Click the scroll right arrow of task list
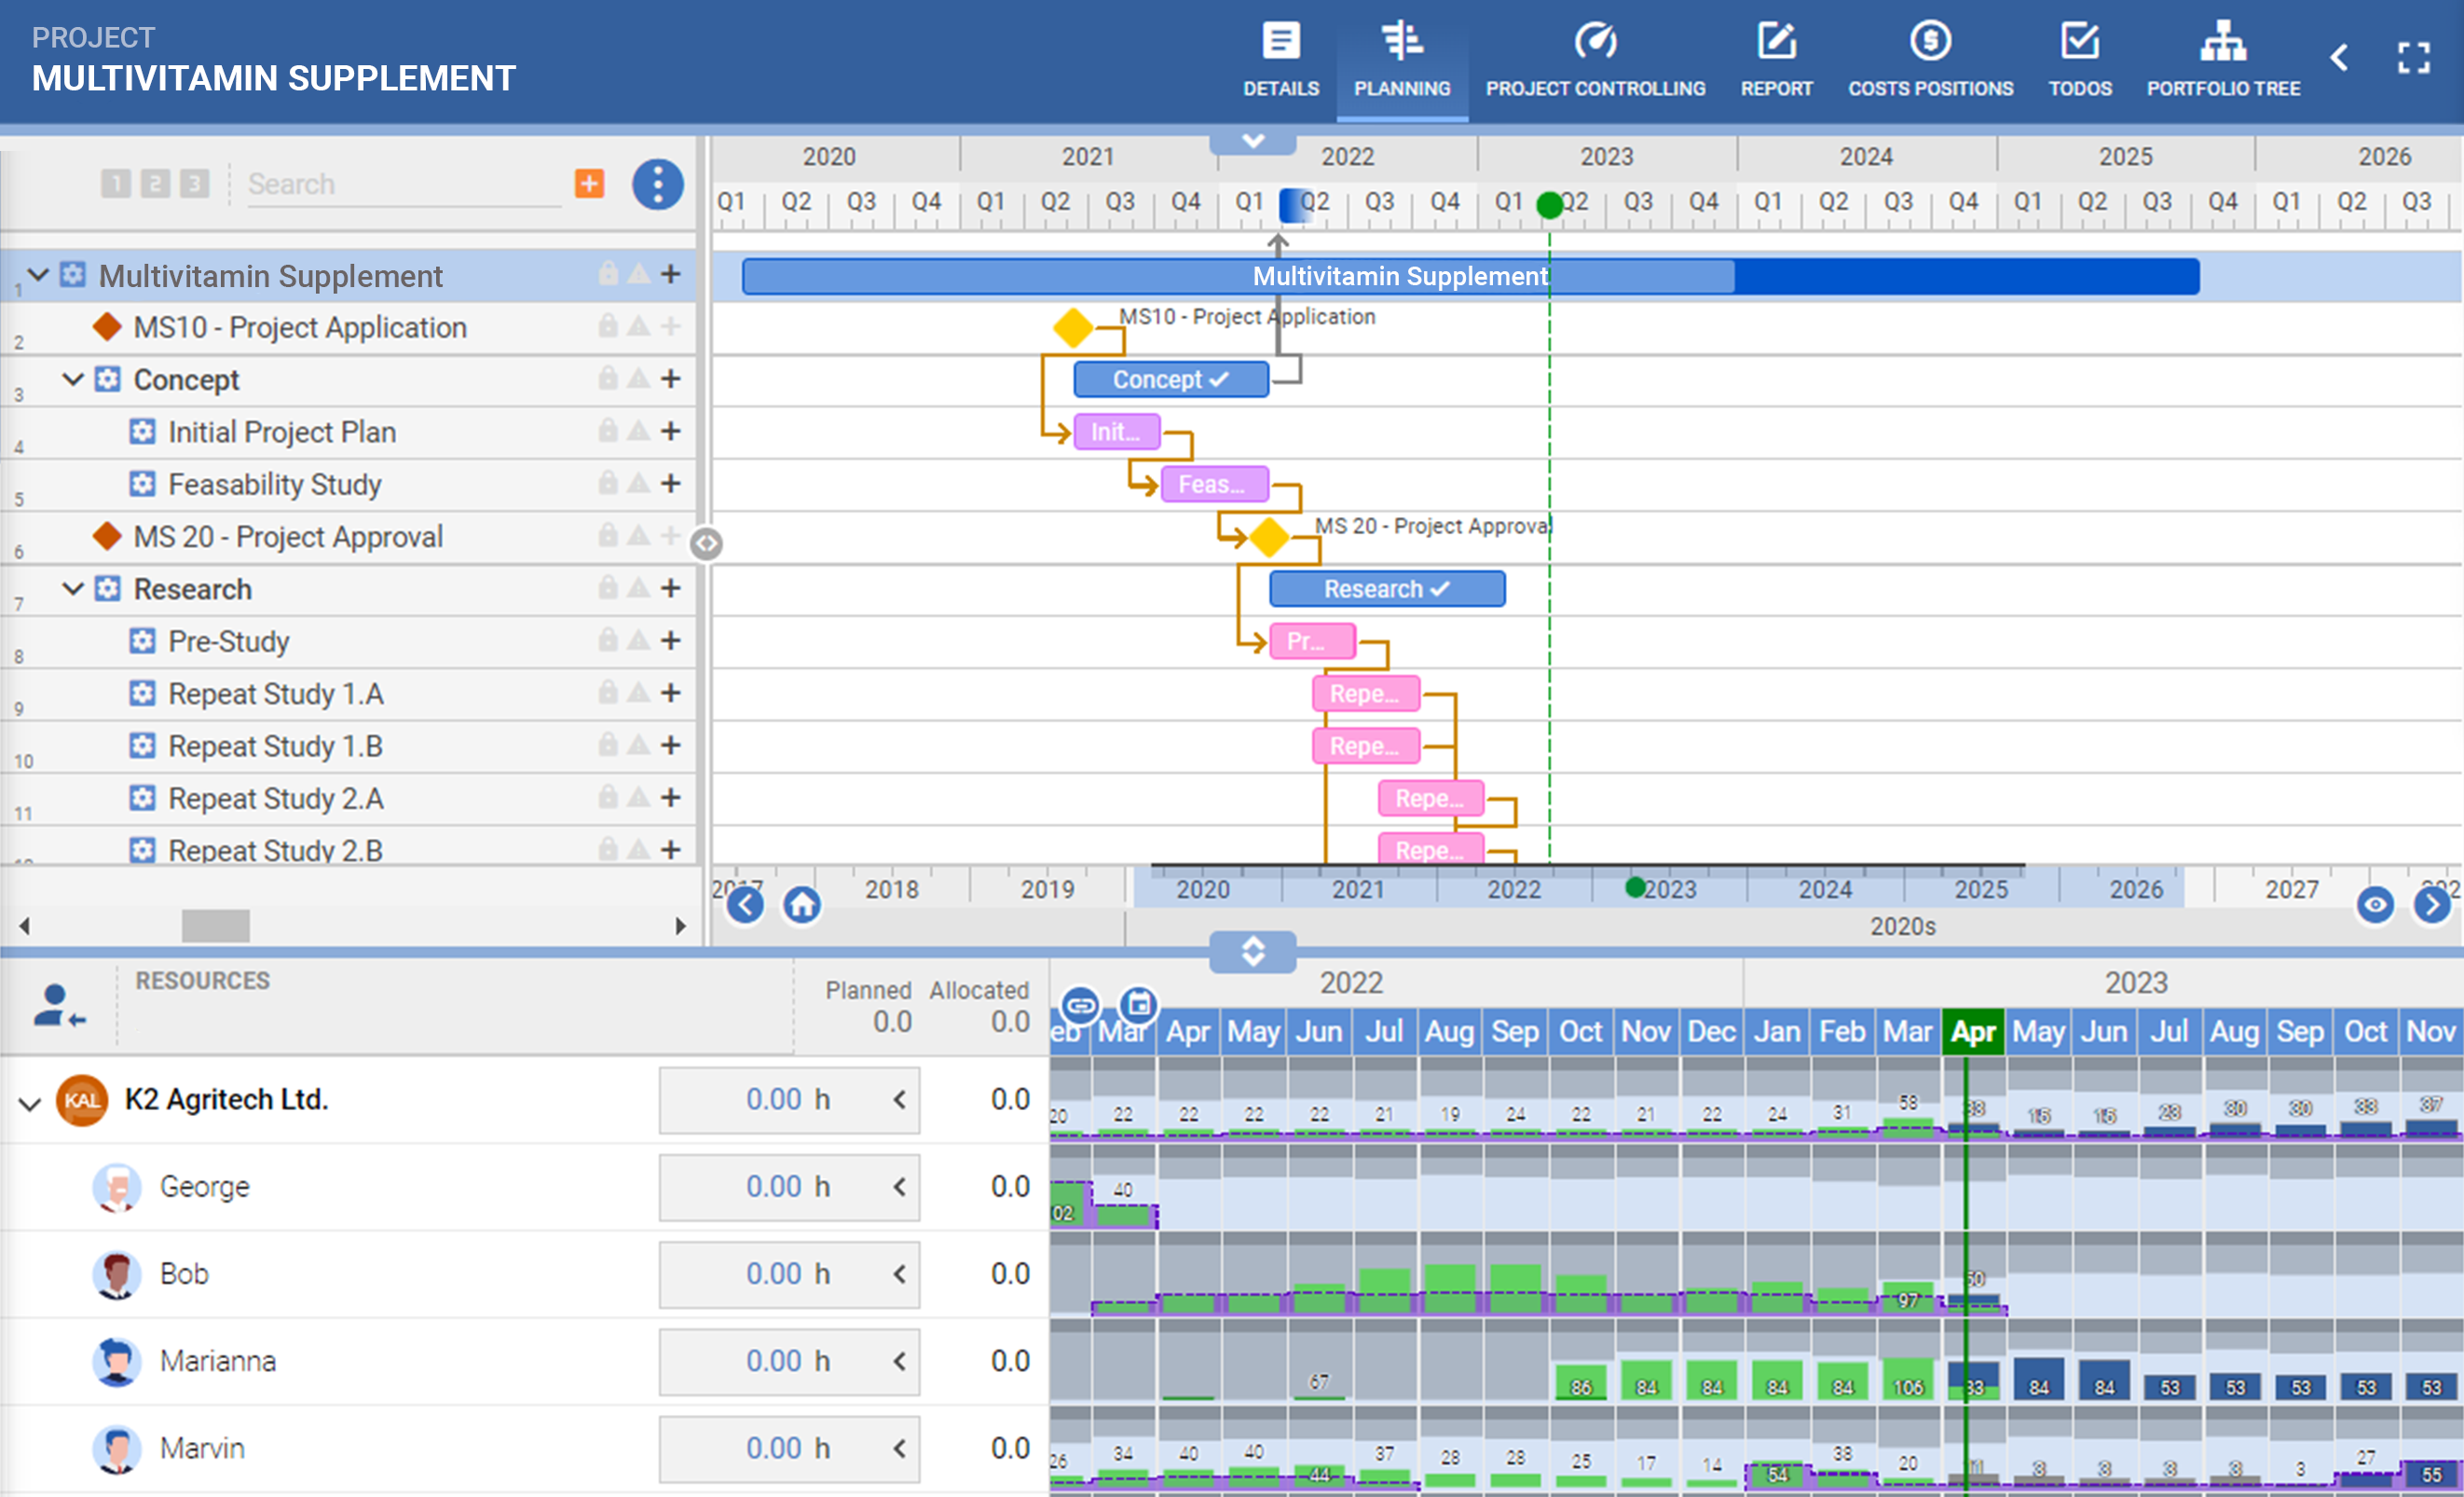This screenshot has height=1497, width=2464. 680,926
